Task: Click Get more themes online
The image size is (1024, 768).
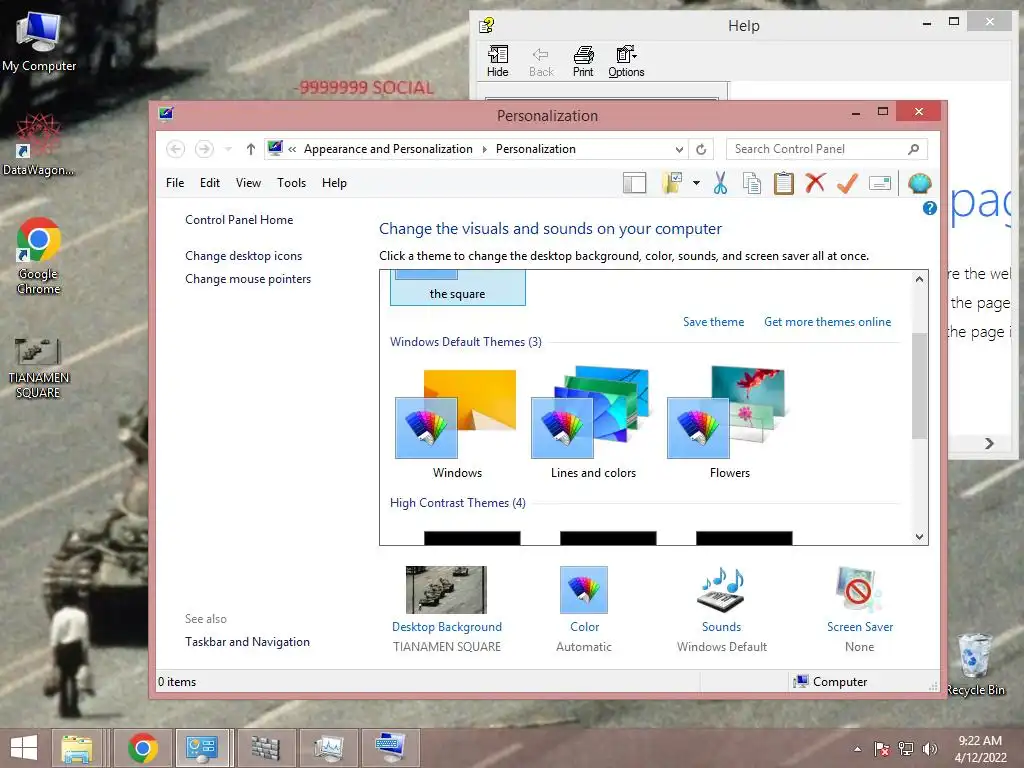Action: pos(827,322)
